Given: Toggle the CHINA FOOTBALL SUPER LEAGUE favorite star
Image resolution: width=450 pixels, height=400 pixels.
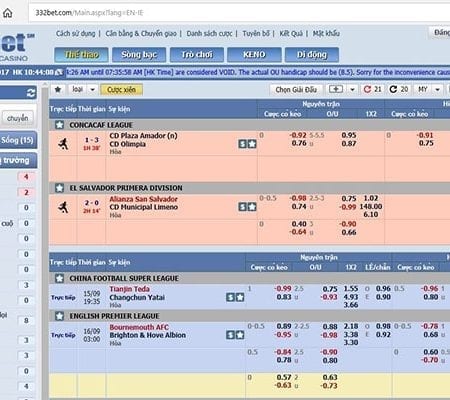Looking at the screenshot, I should pos(59,278).
